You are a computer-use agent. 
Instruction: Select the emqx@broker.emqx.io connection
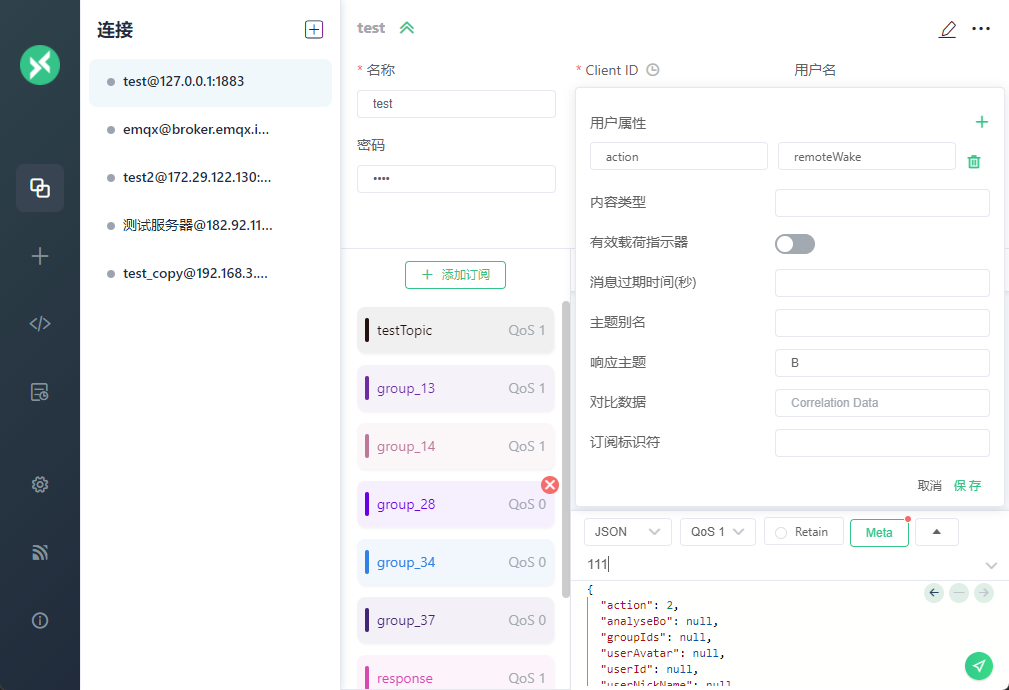[196, 129]
